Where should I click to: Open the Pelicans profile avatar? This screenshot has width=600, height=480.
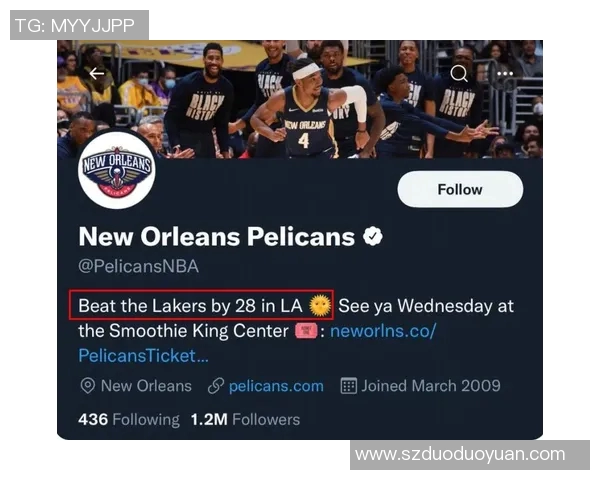coord(117,170)
